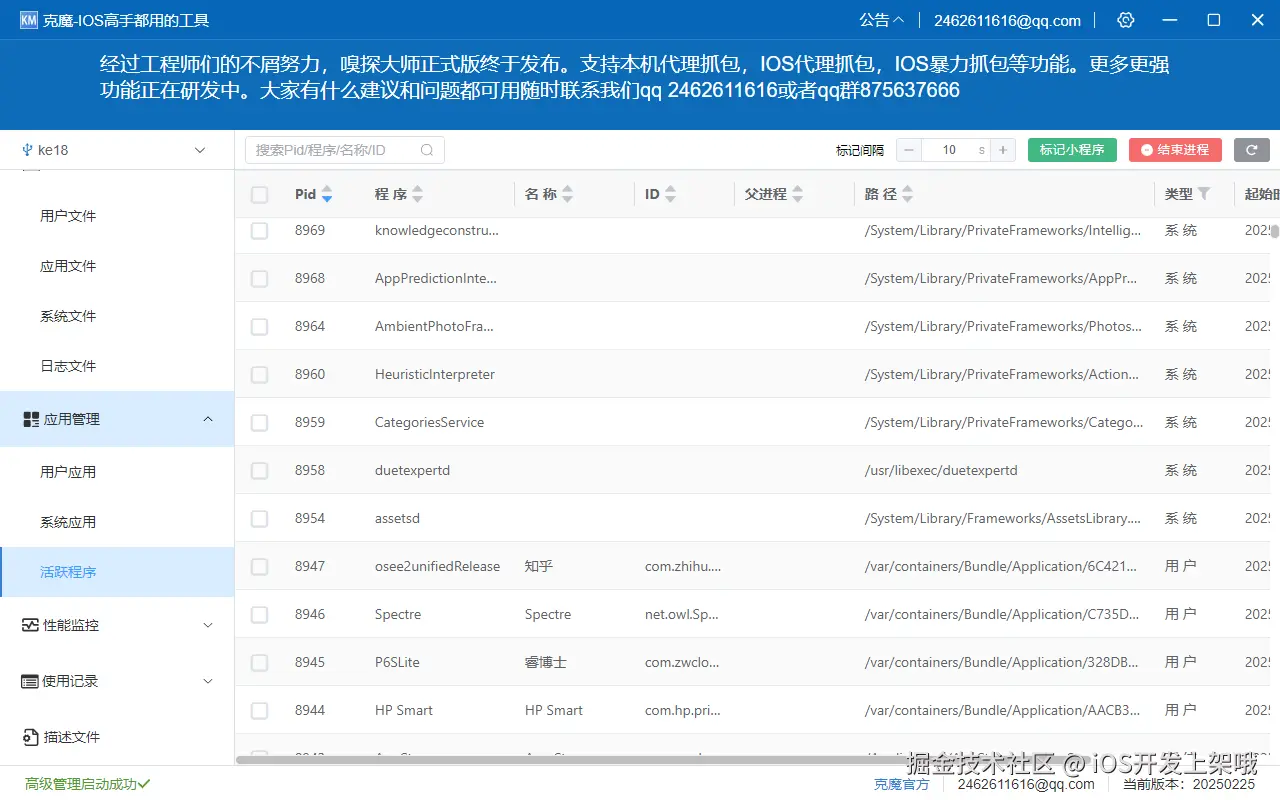This screenshot has width=1280, height=800.
Task: Select the osee2unifiedRelease process name
Action: [437, 566]
